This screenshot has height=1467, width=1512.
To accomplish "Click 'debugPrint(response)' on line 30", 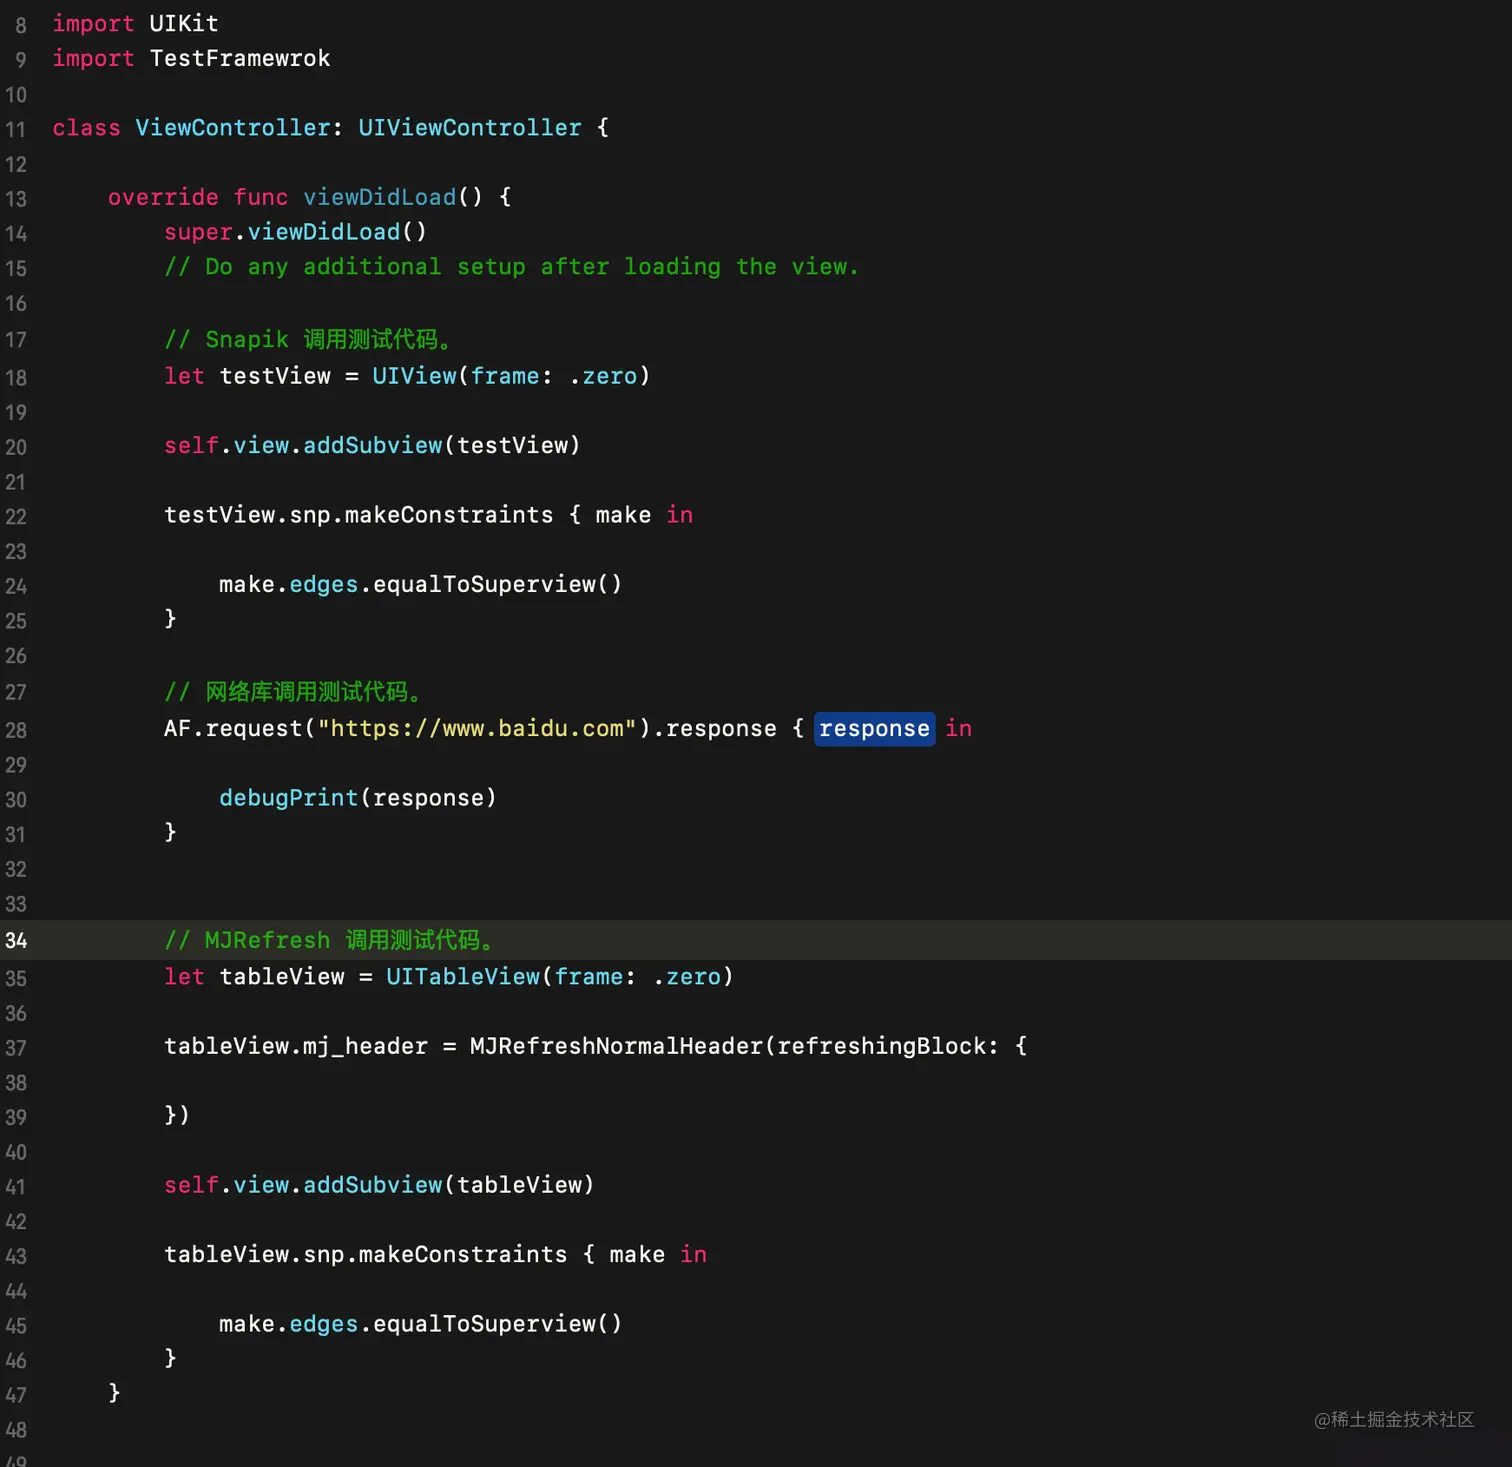I will [x=358, y=798].
